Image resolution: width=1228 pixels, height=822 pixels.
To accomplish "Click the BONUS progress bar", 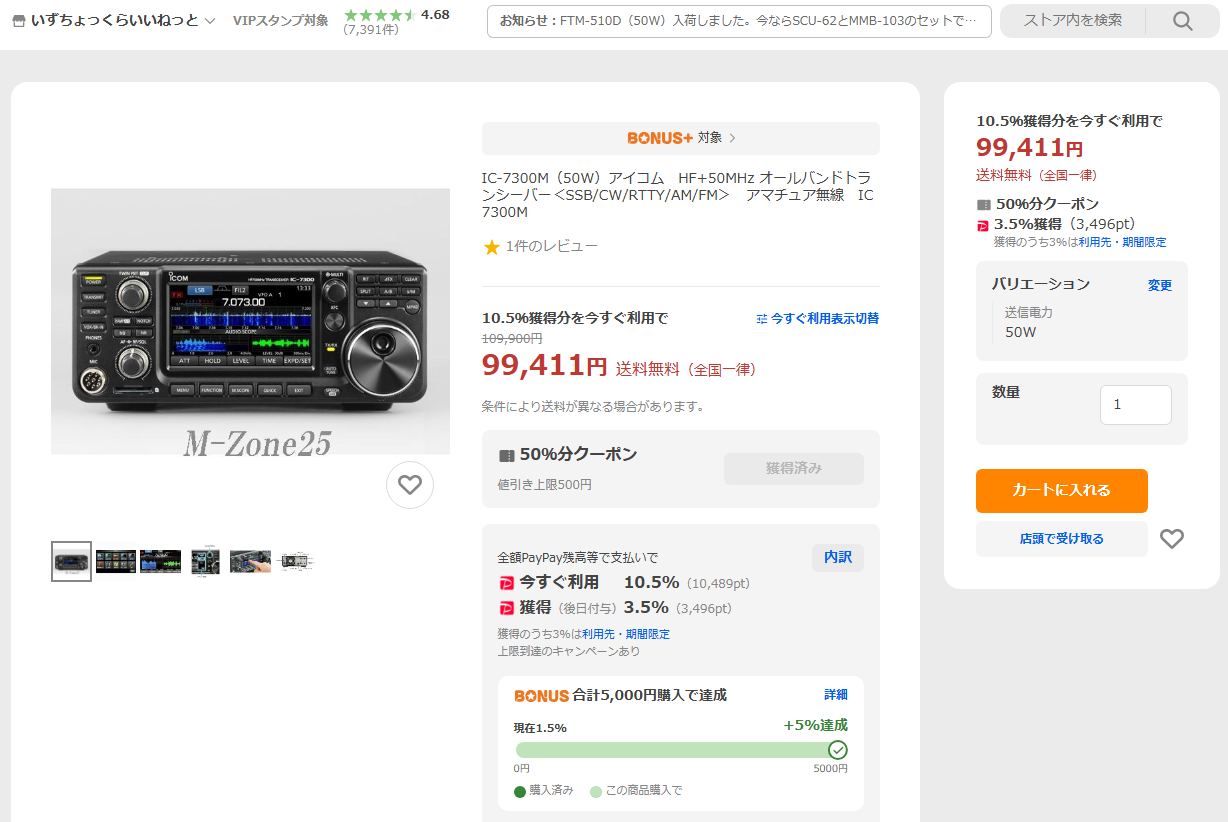I will pyautogui.click(x=681, y=750).
